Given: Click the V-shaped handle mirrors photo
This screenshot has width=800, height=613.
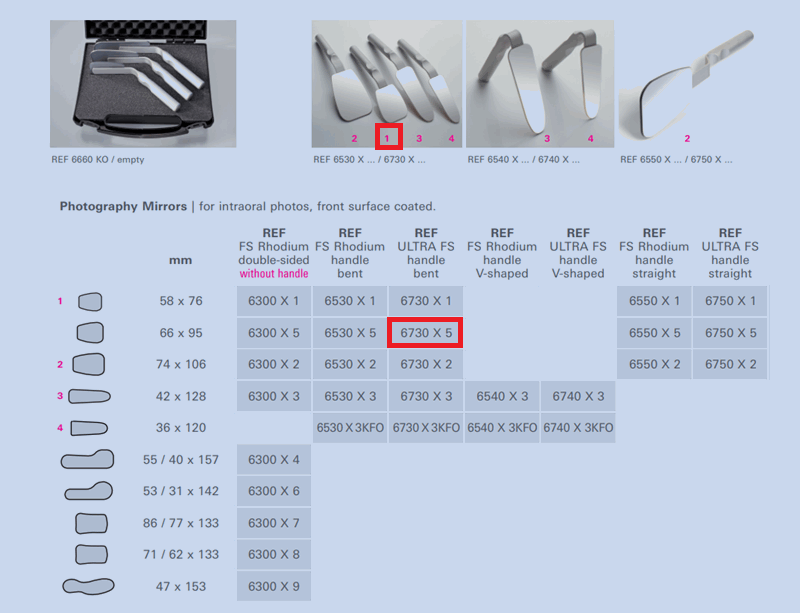Looking at the screenshot, I should click(x=540, y=84).
